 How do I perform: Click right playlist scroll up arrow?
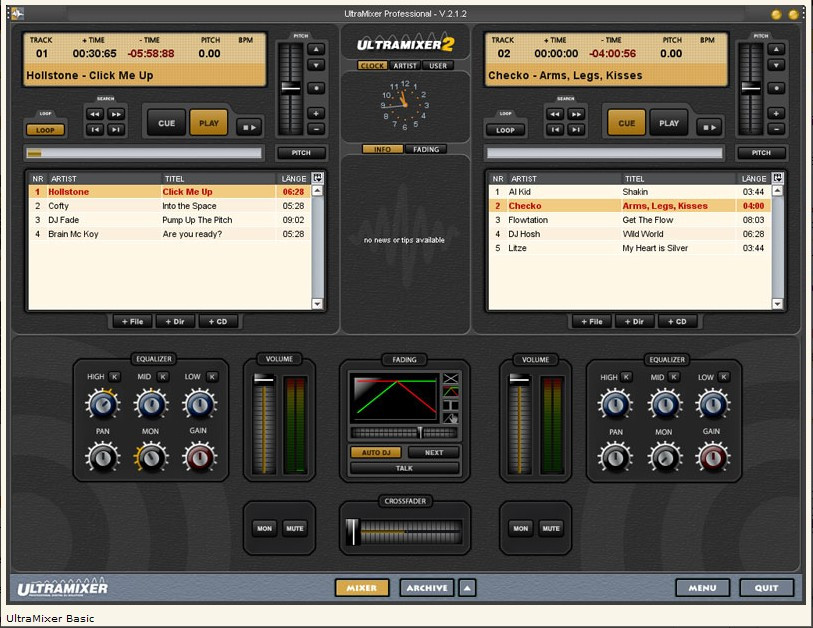(777, 191)
